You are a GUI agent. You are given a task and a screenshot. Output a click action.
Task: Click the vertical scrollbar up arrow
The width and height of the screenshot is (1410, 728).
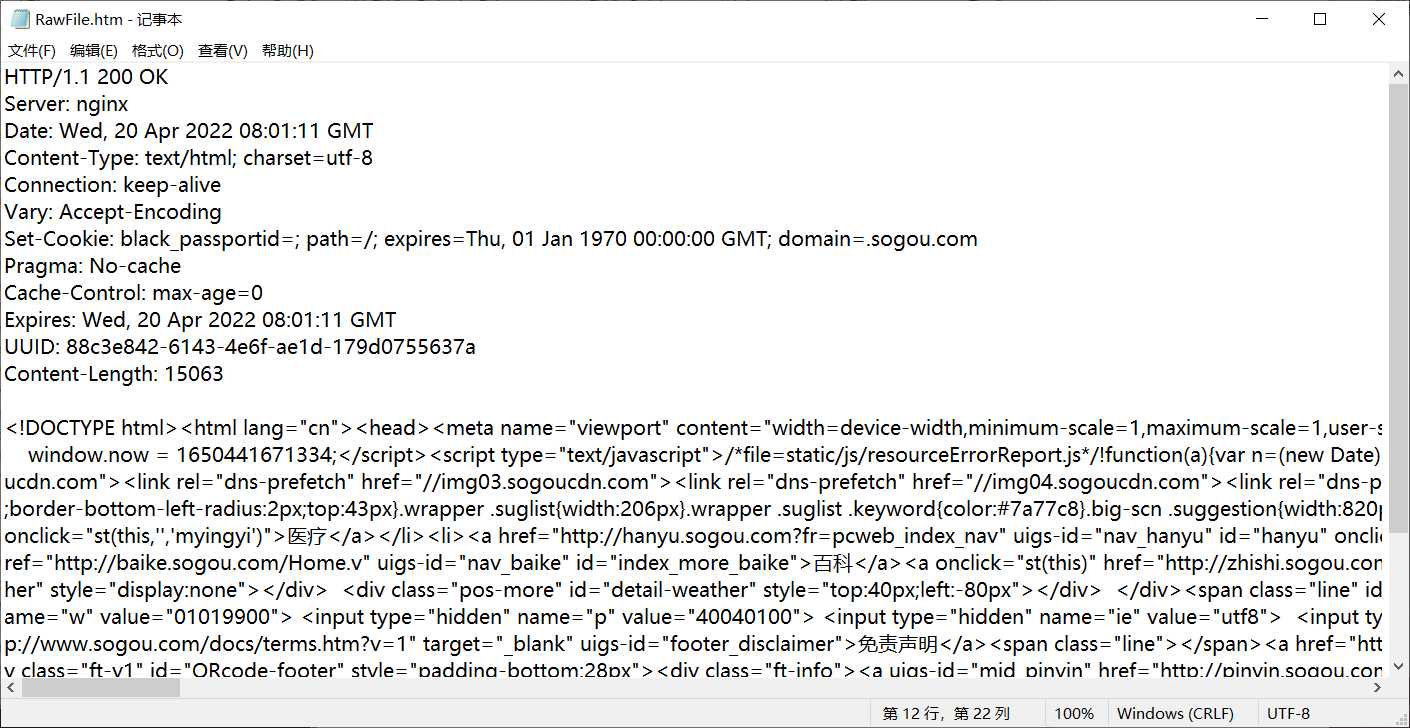pyautogui.click(x=1399, y=73)
